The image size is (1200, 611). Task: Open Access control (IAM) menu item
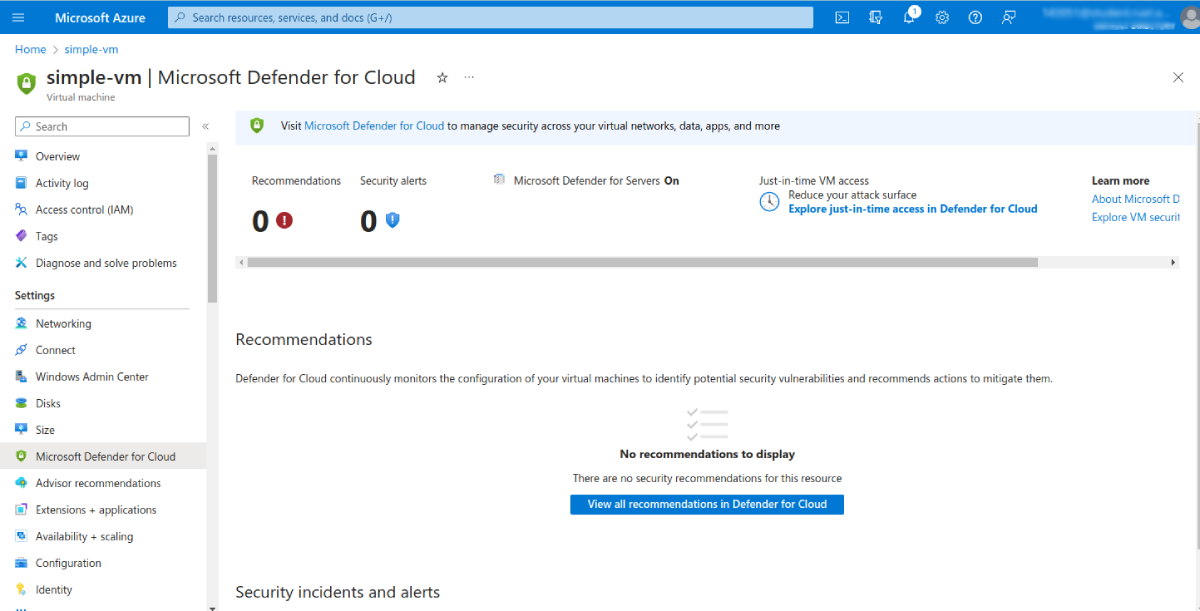pos(84,210)
